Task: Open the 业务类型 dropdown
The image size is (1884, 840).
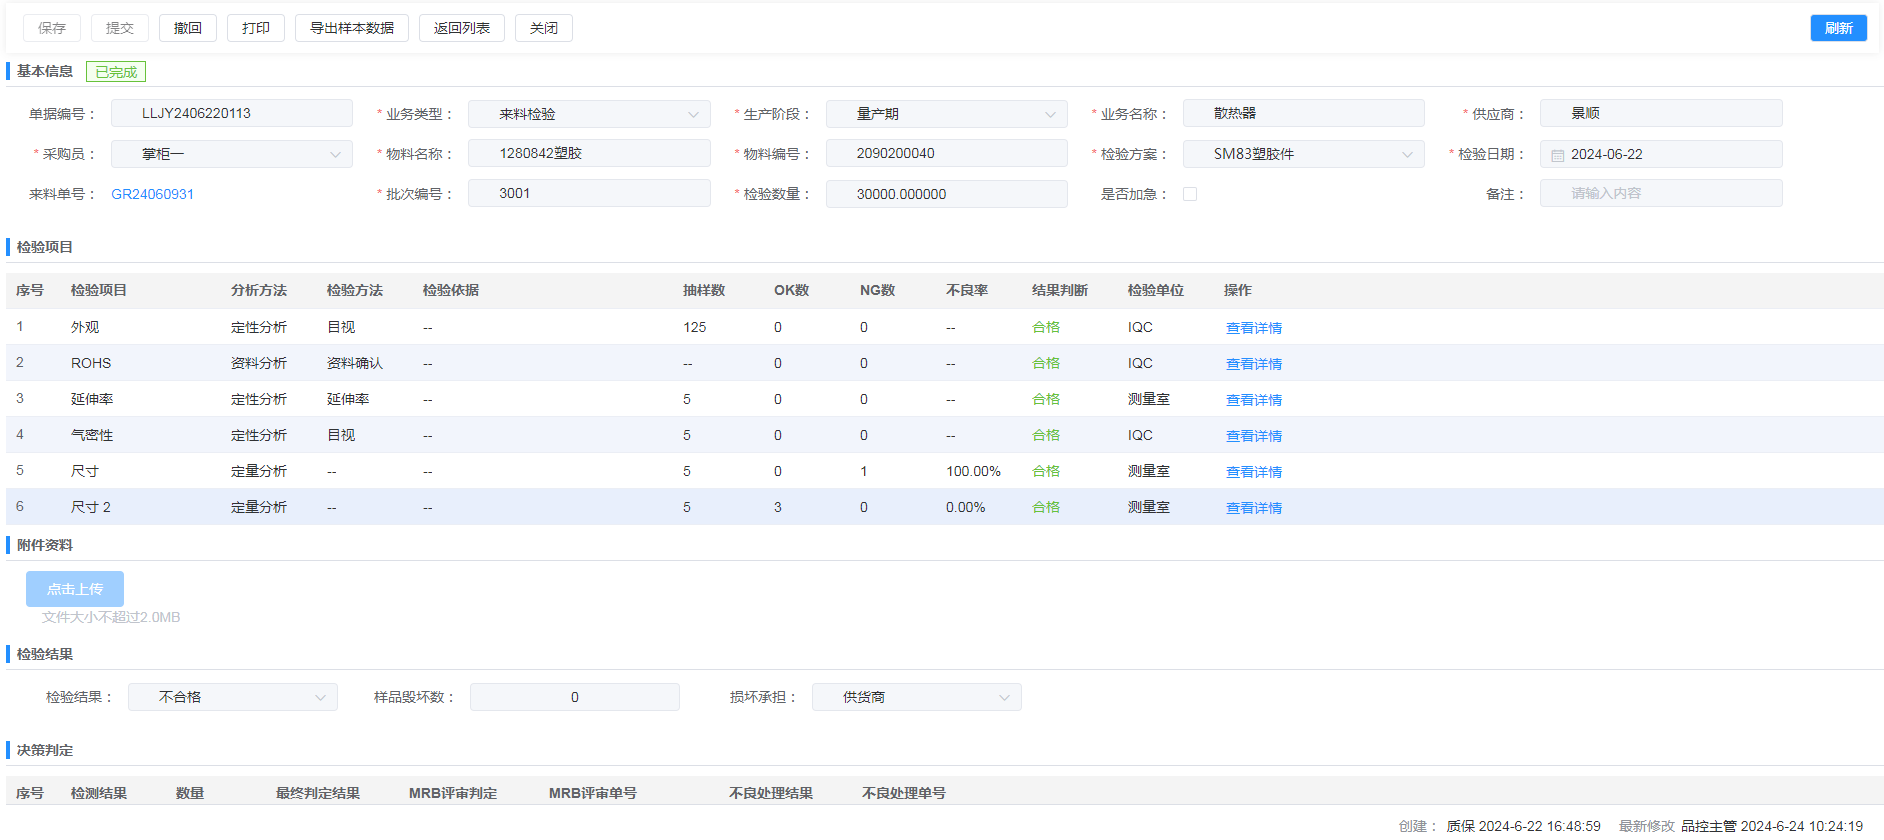Action: (x=589, y=114)
